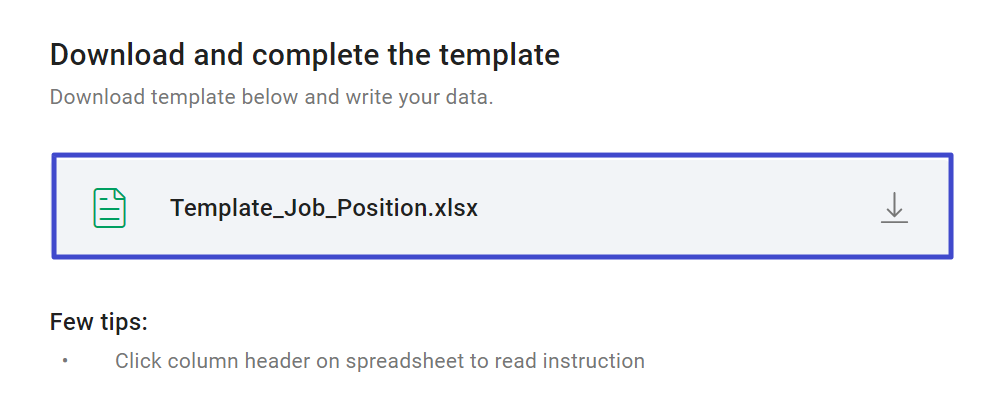Screen dimensions: 998x407
Task: Click the "Few tips:" heading
Action: [99, 322]
